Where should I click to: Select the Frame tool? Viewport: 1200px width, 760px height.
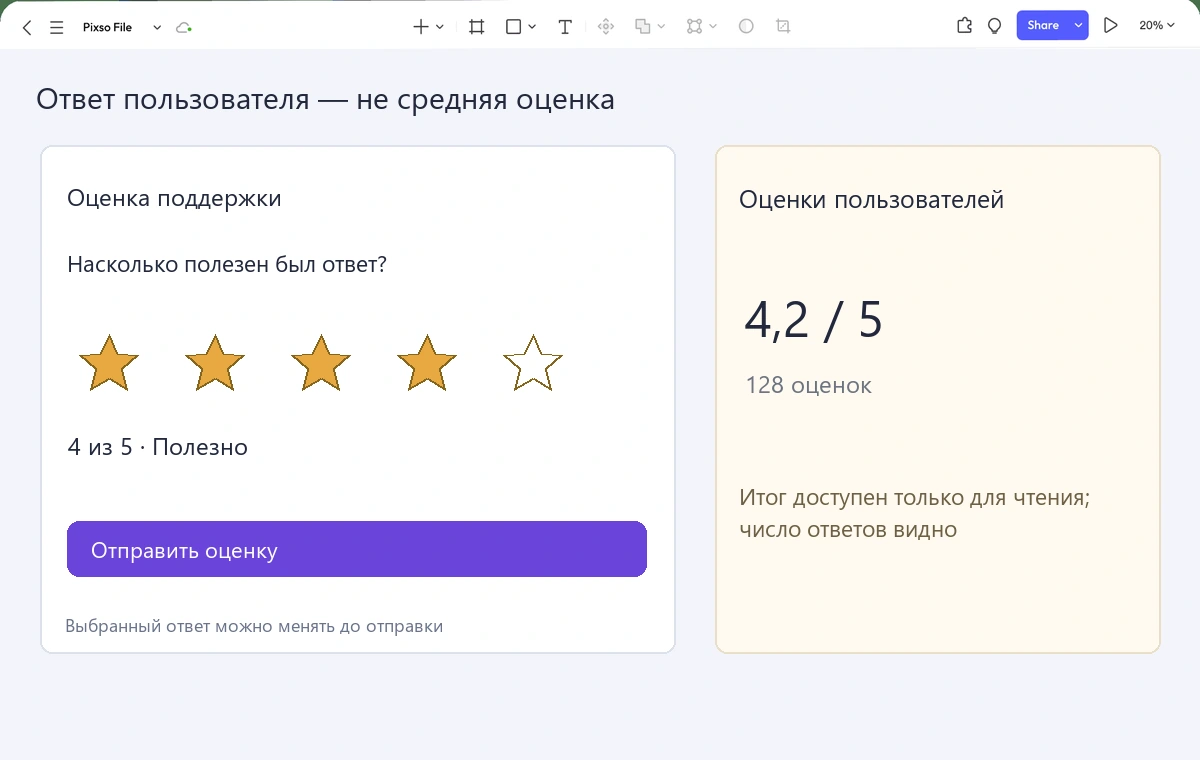click(x=477, y=27)
